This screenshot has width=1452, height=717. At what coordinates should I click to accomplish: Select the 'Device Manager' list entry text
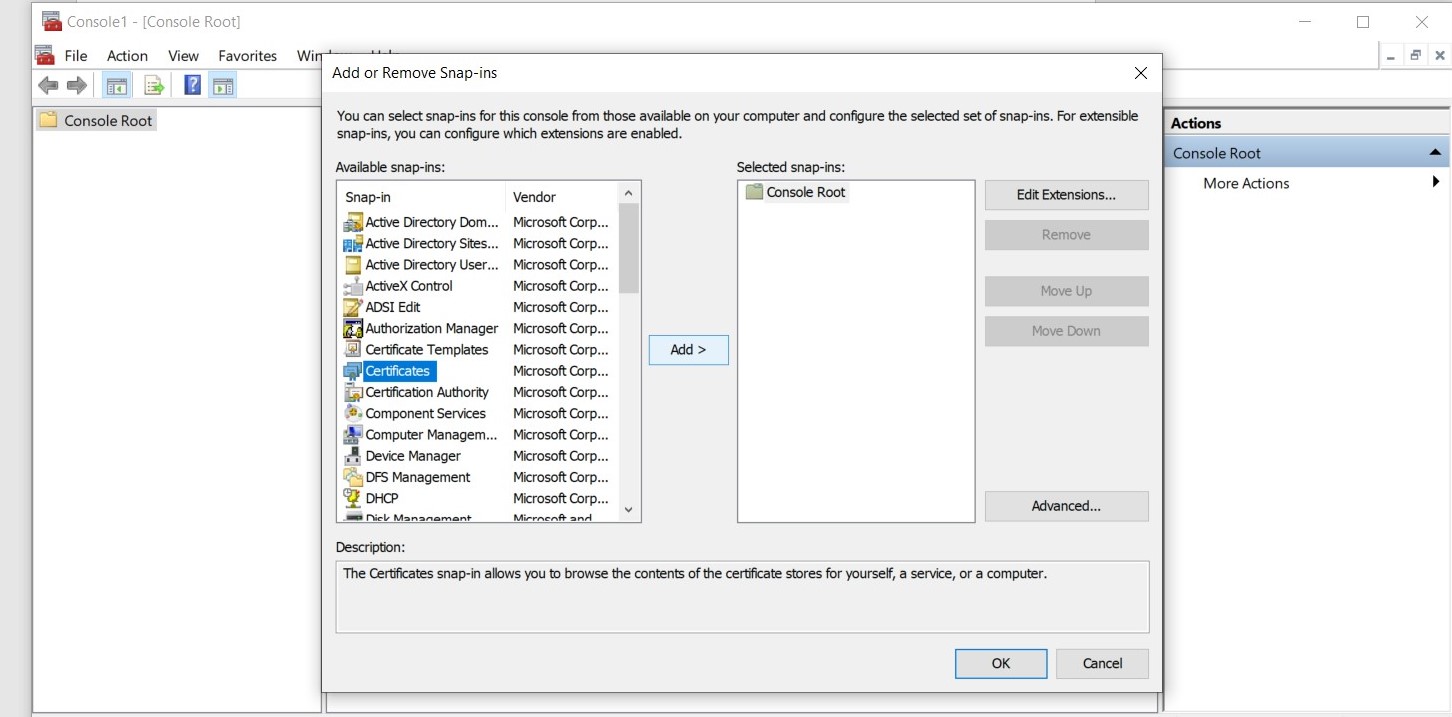(413, 456)
